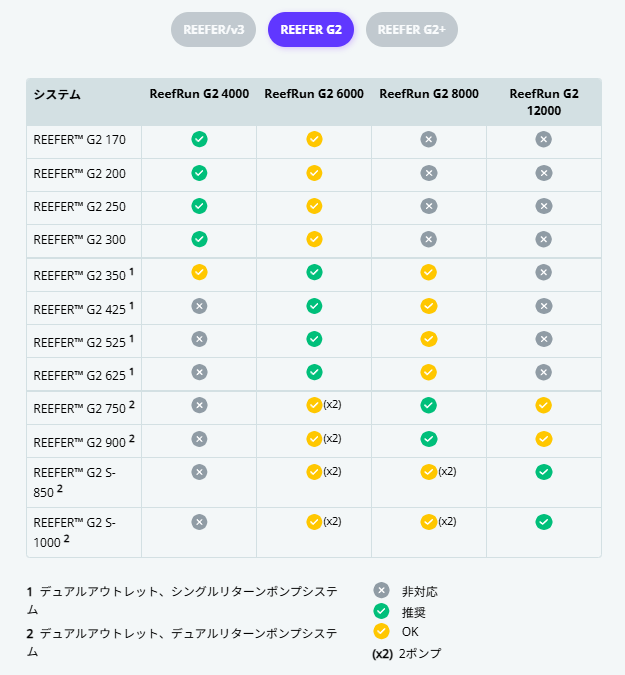Image resolution: width=625 pixels, height=675 pixels.
Task: Click gray X for G2 250 under ReefRun 8000
Action: (x=429, y=206)
